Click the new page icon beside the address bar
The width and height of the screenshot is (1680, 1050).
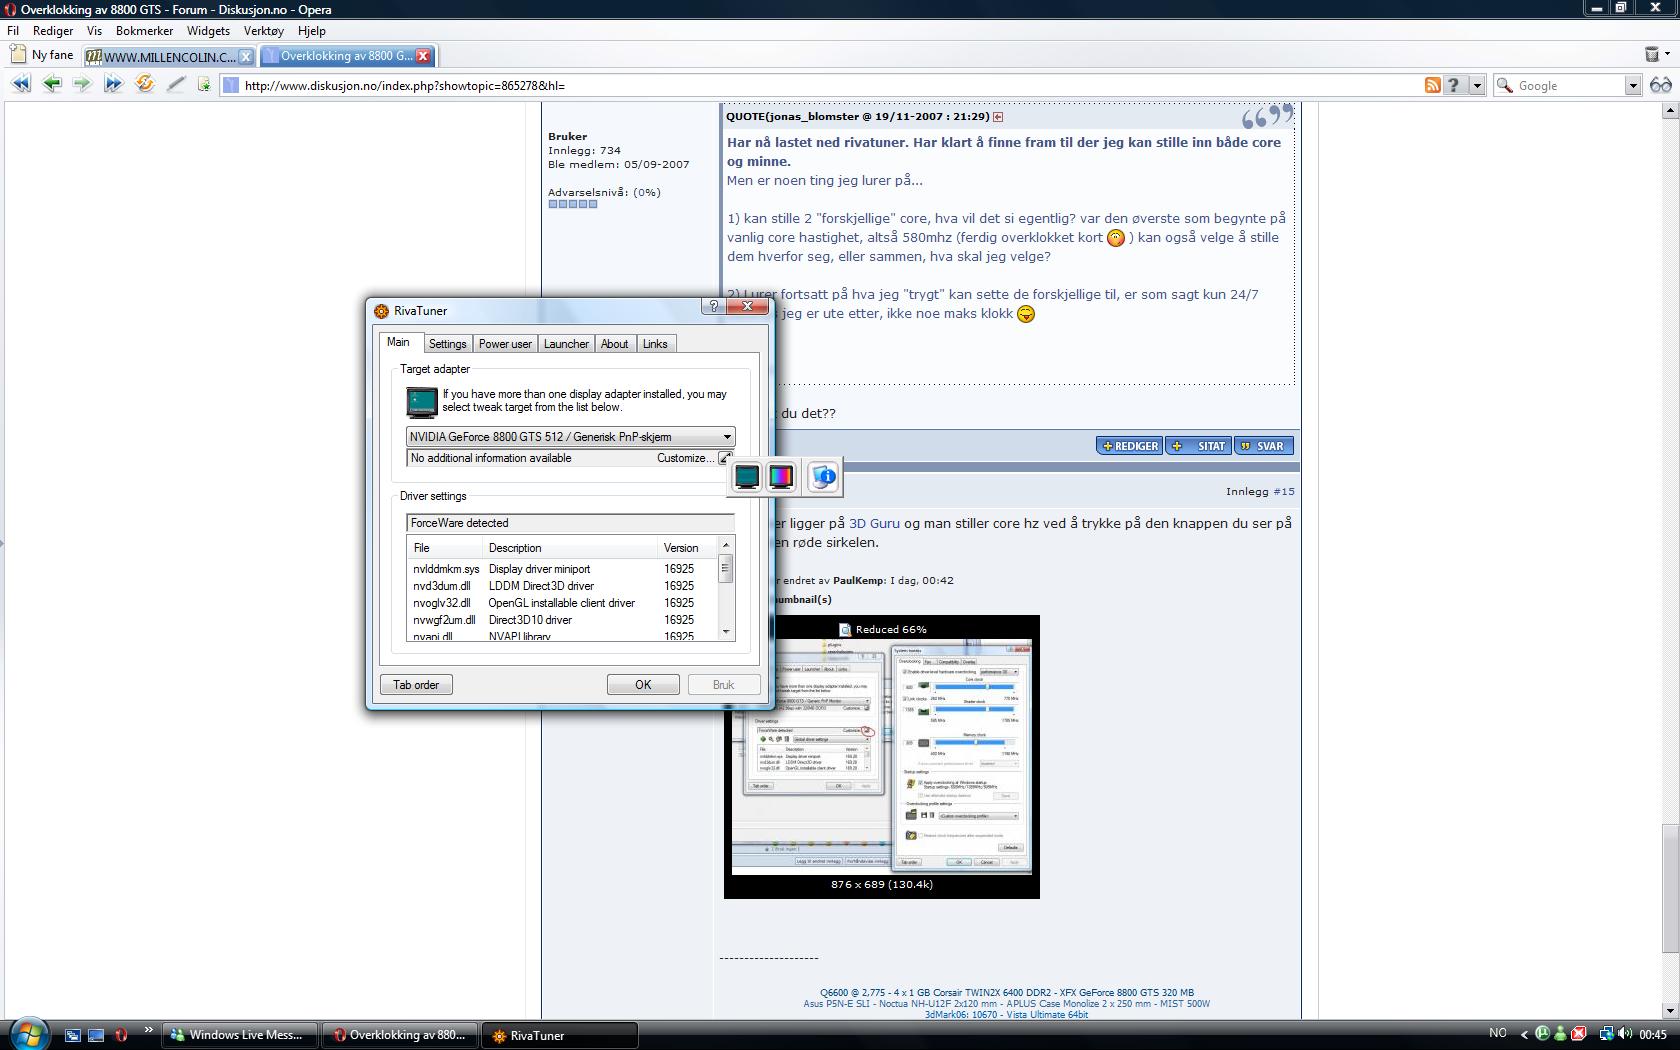click(x=204, y=85)
